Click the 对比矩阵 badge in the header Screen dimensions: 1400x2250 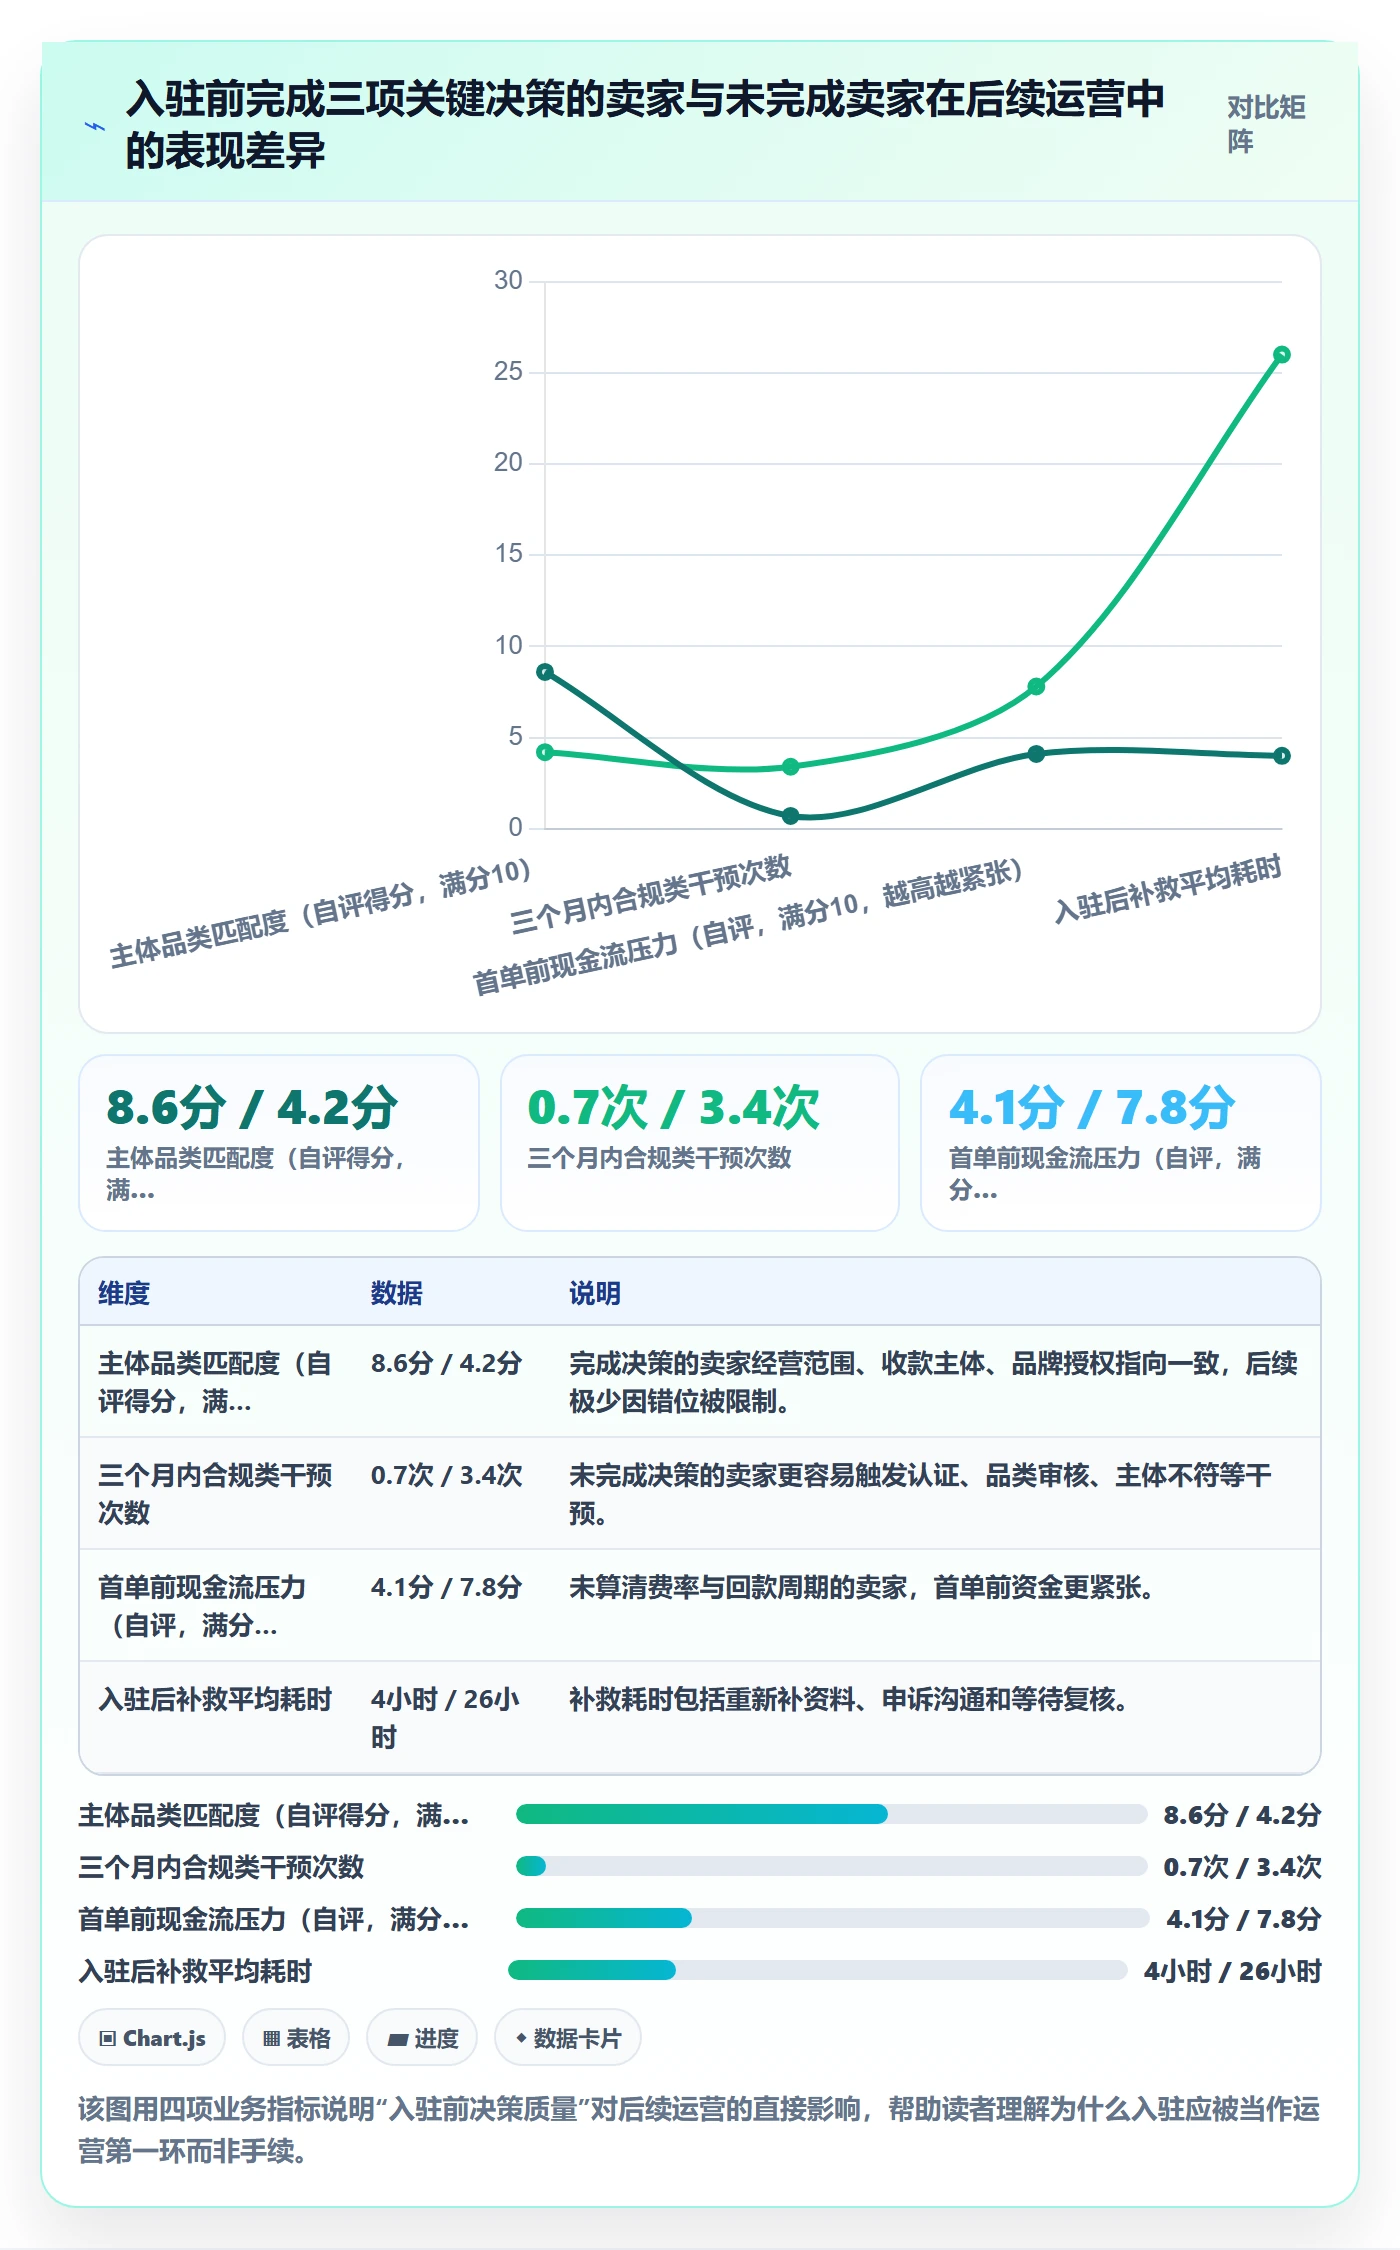[x=1266, y=125]
